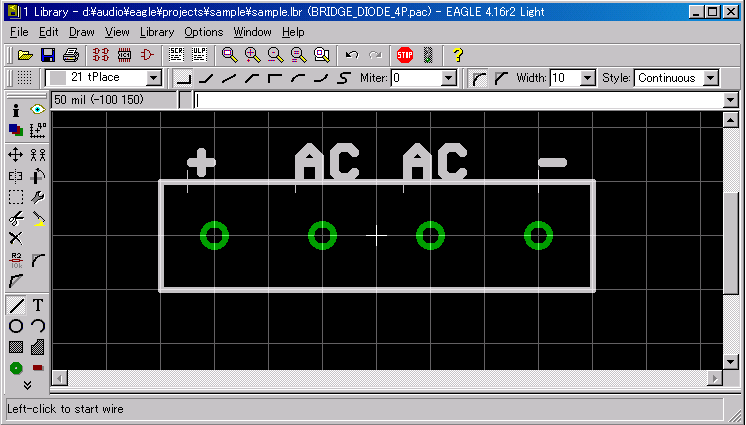Open help with the yellow question mark
Screen dimensions: 746x425
[458, 55]
